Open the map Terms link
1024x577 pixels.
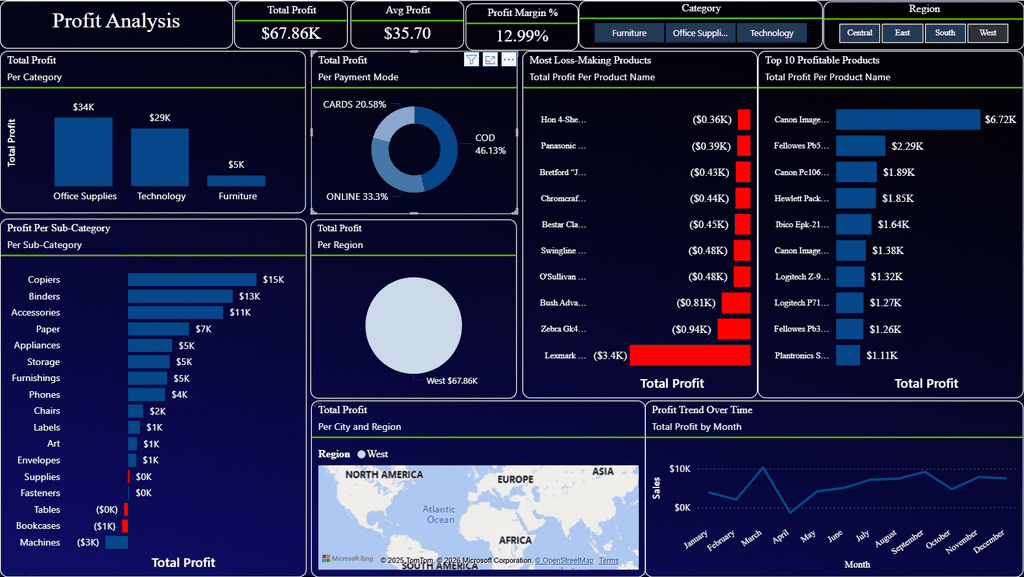[x=608, y=561]
